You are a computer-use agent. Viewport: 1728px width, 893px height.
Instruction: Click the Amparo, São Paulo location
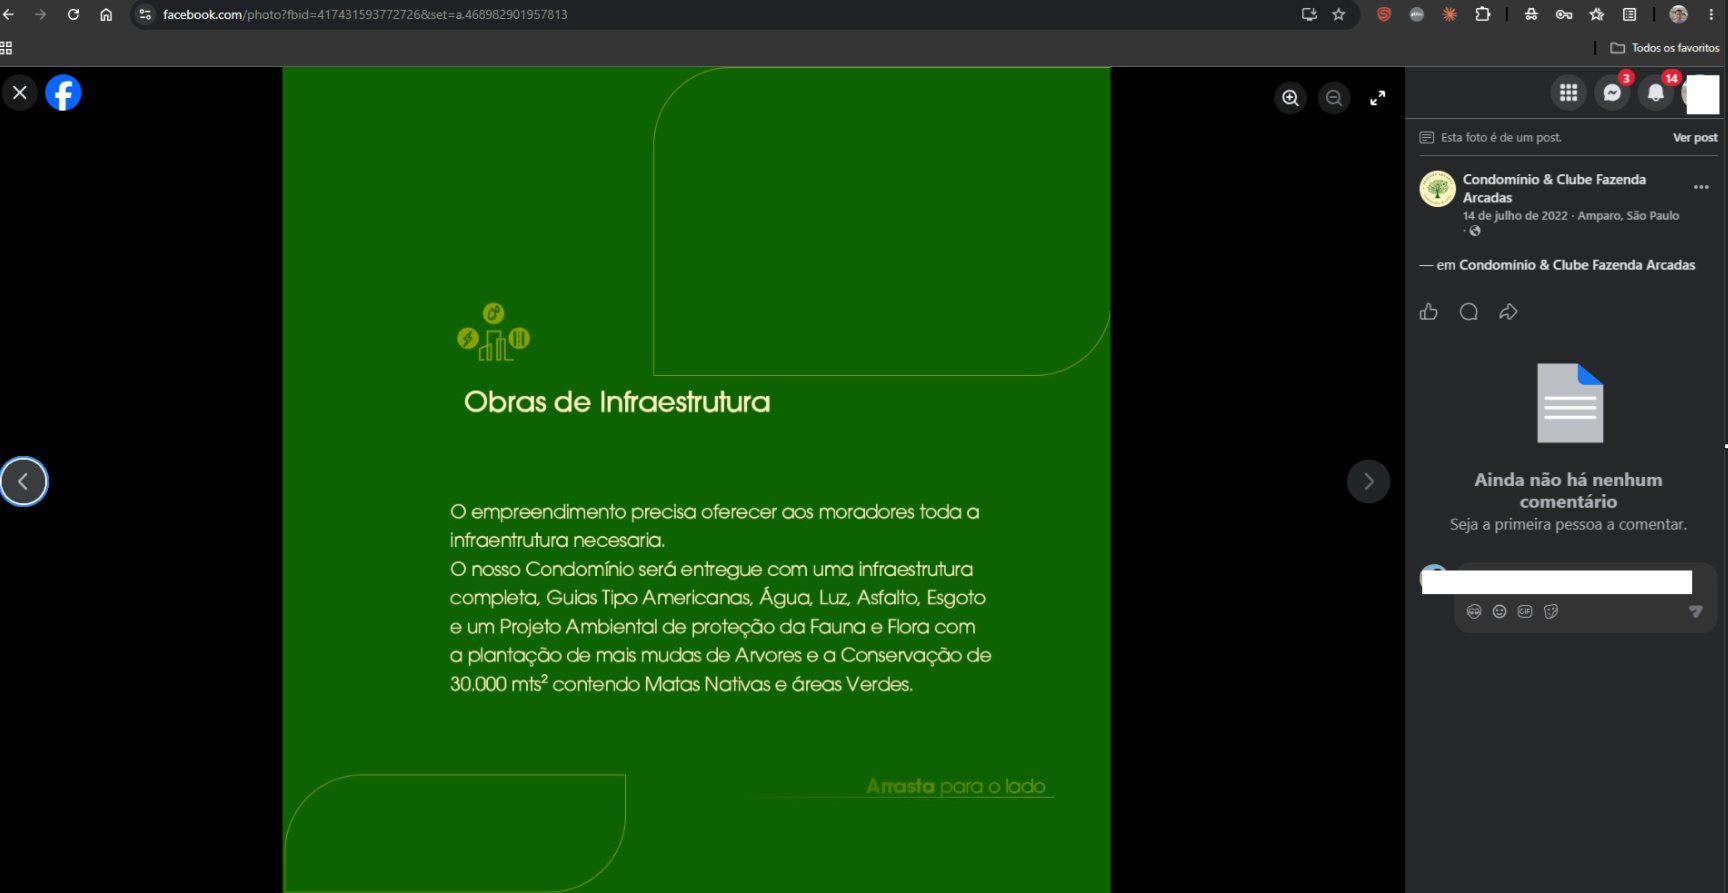tap(1628, 216)
